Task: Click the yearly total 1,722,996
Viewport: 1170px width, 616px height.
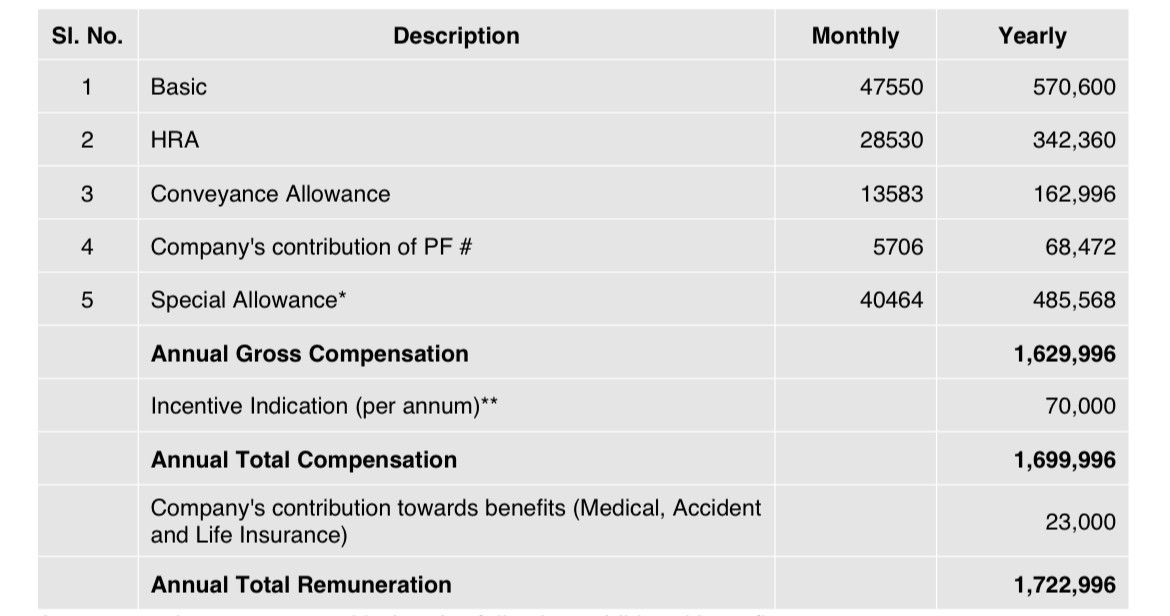Action: [1064, 585]
